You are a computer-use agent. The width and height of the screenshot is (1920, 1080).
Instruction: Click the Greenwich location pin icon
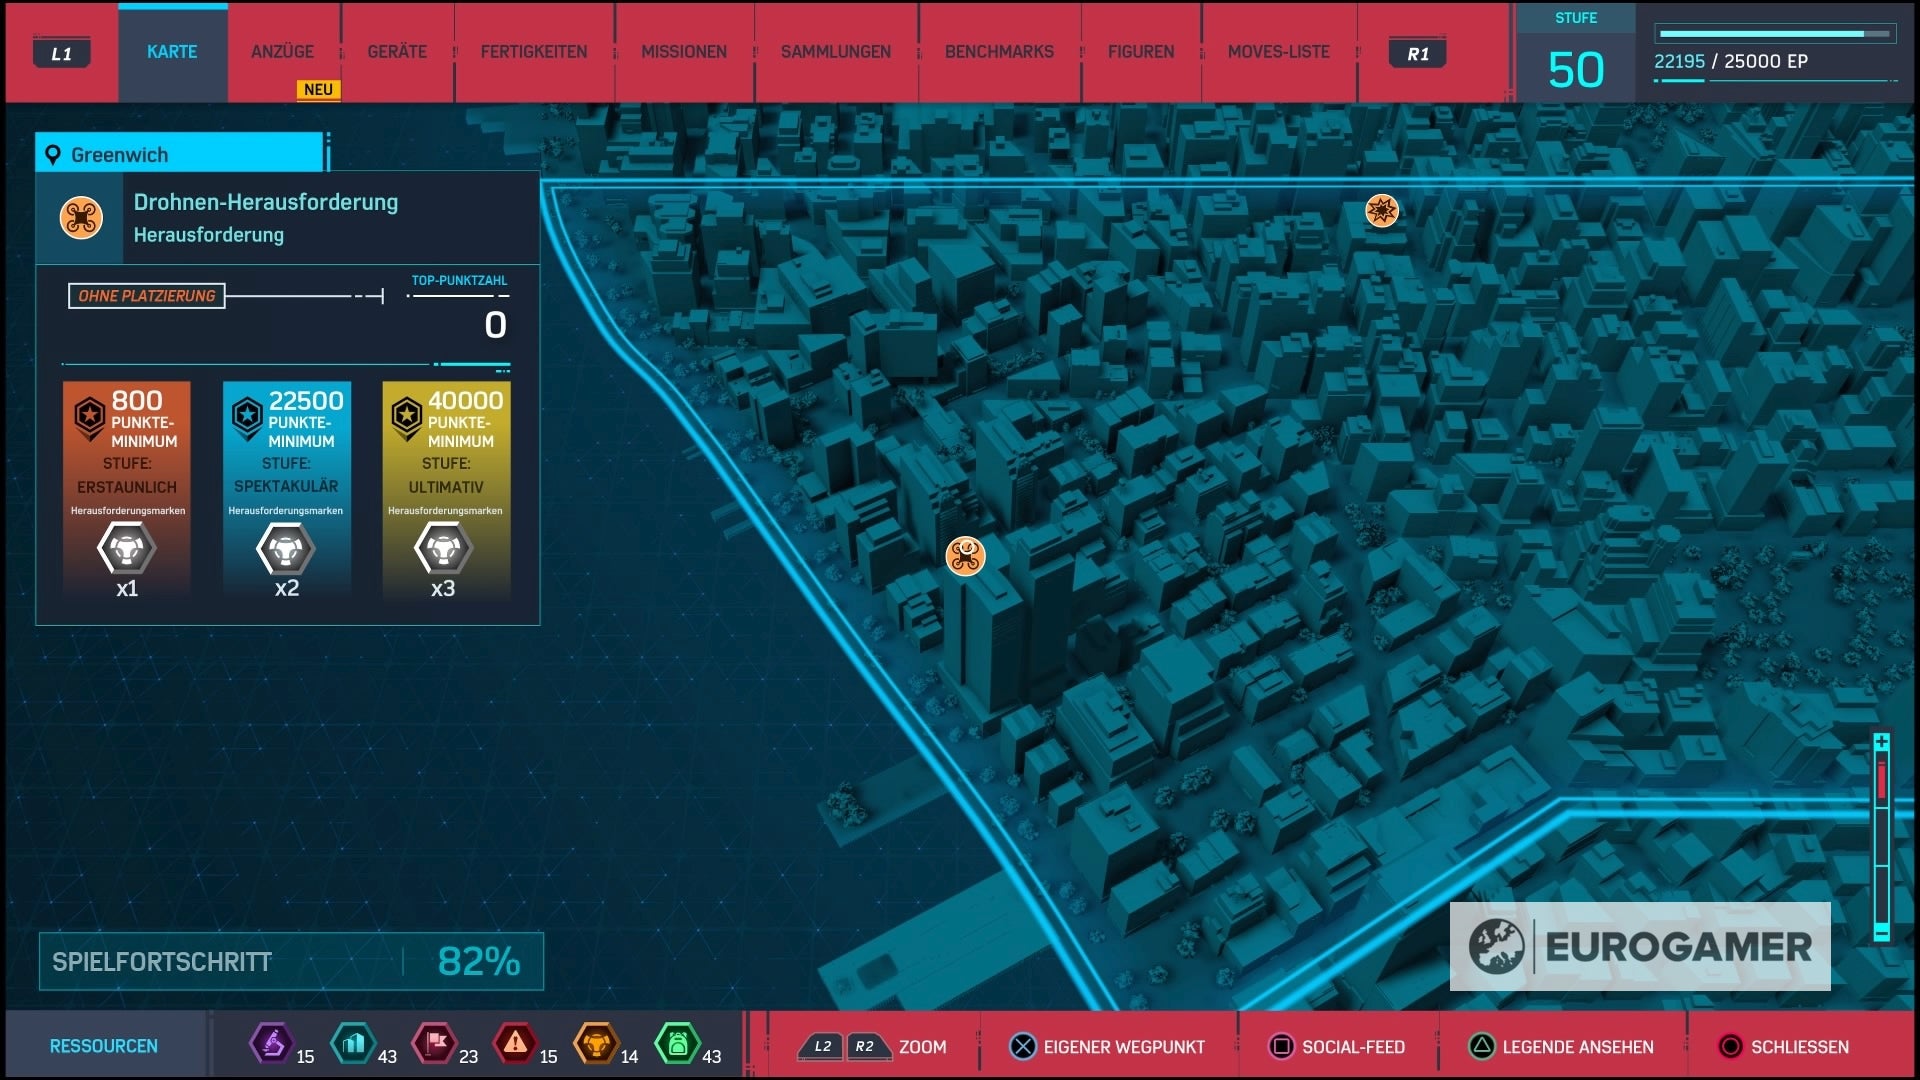point(53,155)
